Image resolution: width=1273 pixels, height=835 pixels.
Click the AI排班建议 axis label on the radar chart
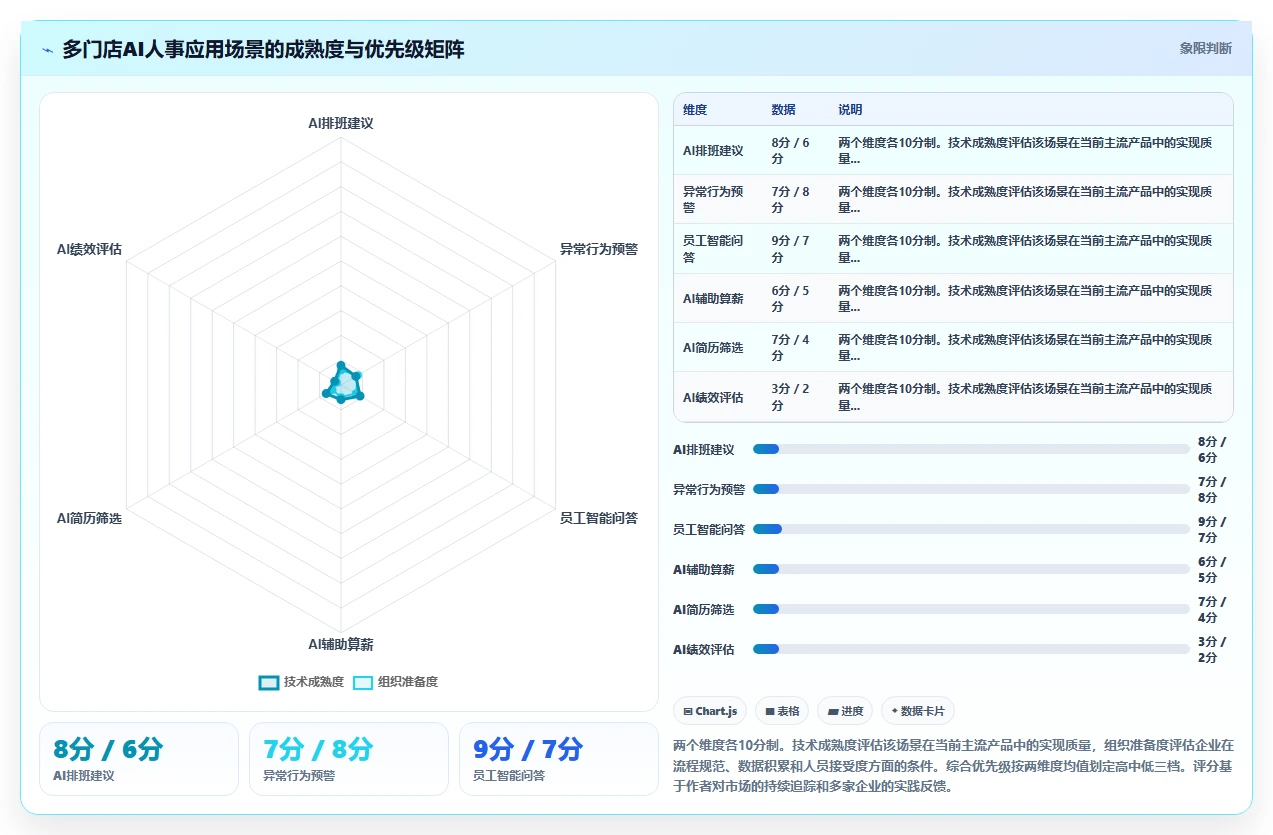(341, 123)
